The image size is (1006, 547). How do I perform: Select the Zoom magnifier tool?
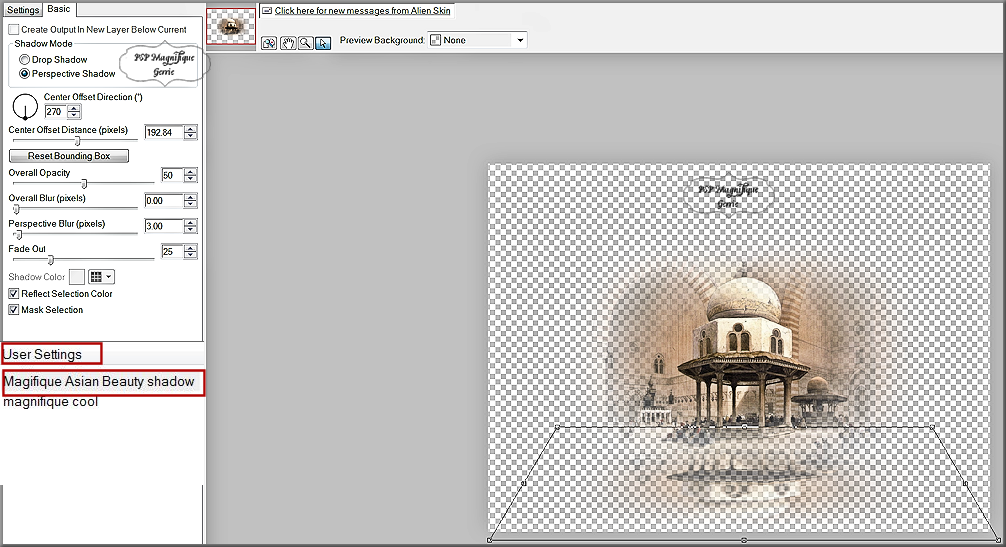click(x=305, y=42)
